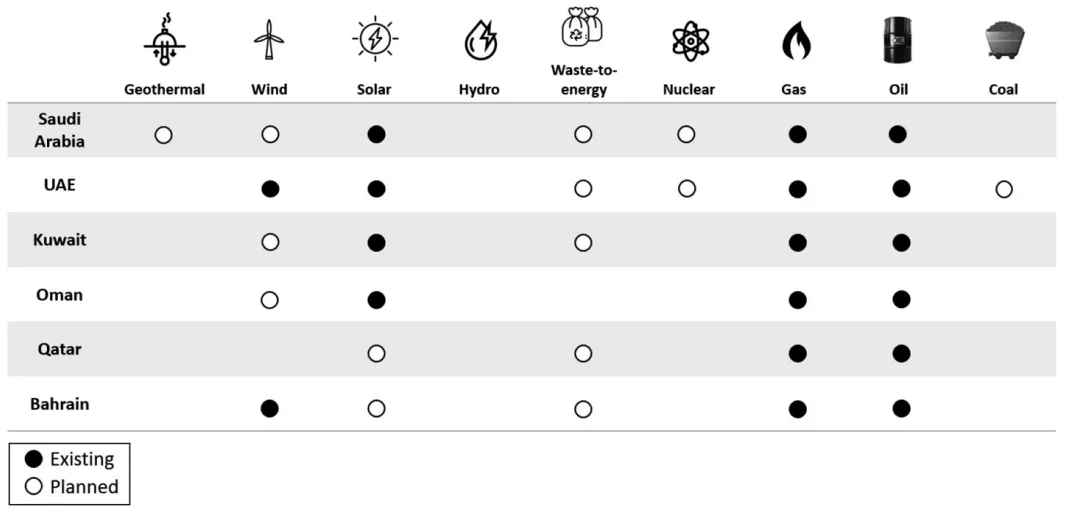Image resolution: width=1071 pixels, height=518 pixels.
Task: Click the Planned legend entry
Action: point(72,487)
